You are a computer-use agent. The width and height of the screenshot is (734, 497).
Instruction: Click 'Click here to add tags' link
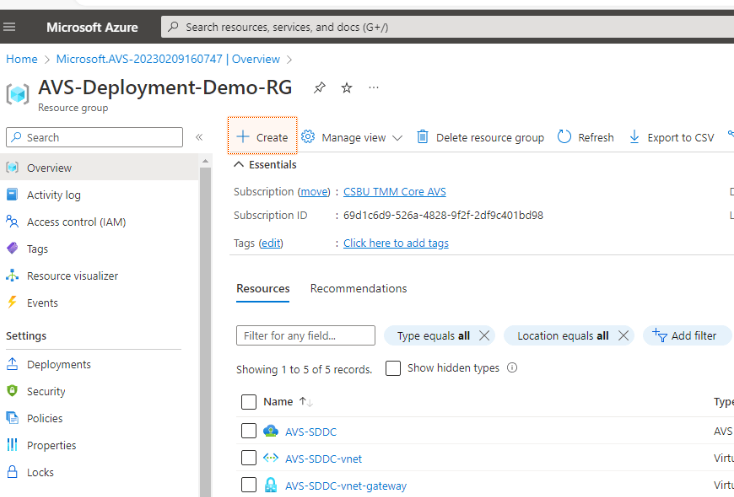click(396, 243)
